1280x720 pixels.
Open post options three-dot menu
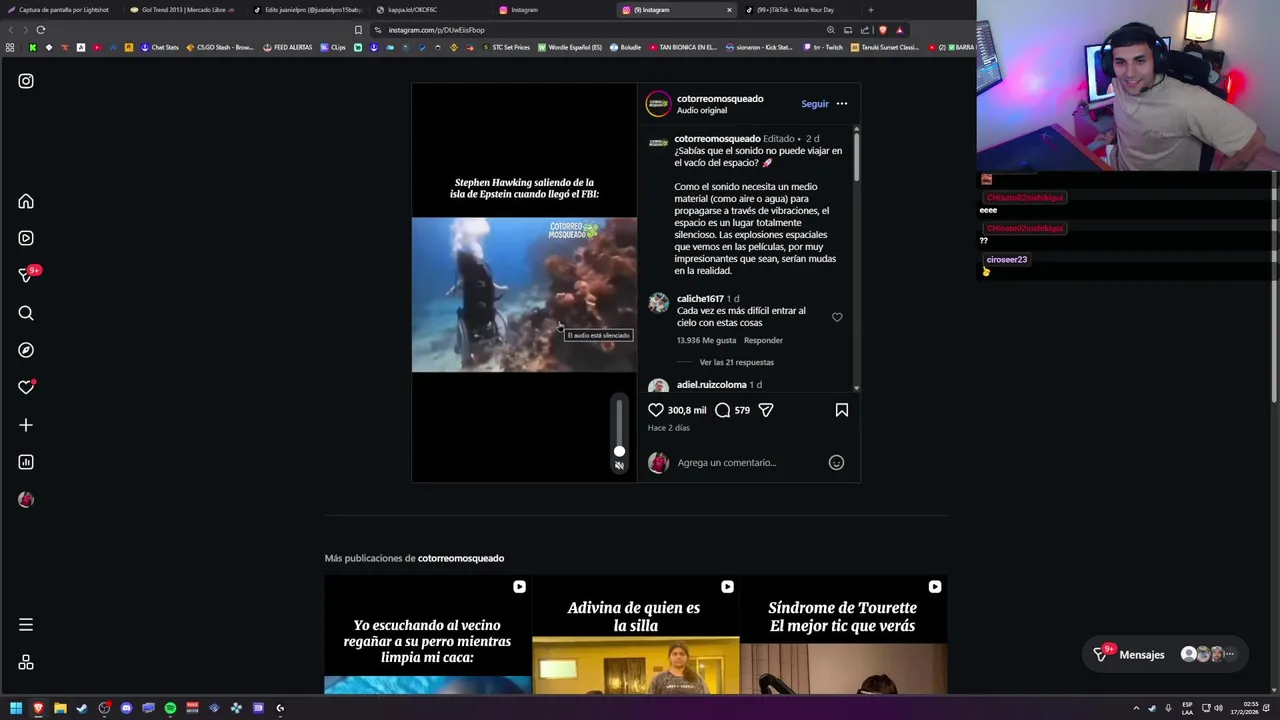pos(842,104)
